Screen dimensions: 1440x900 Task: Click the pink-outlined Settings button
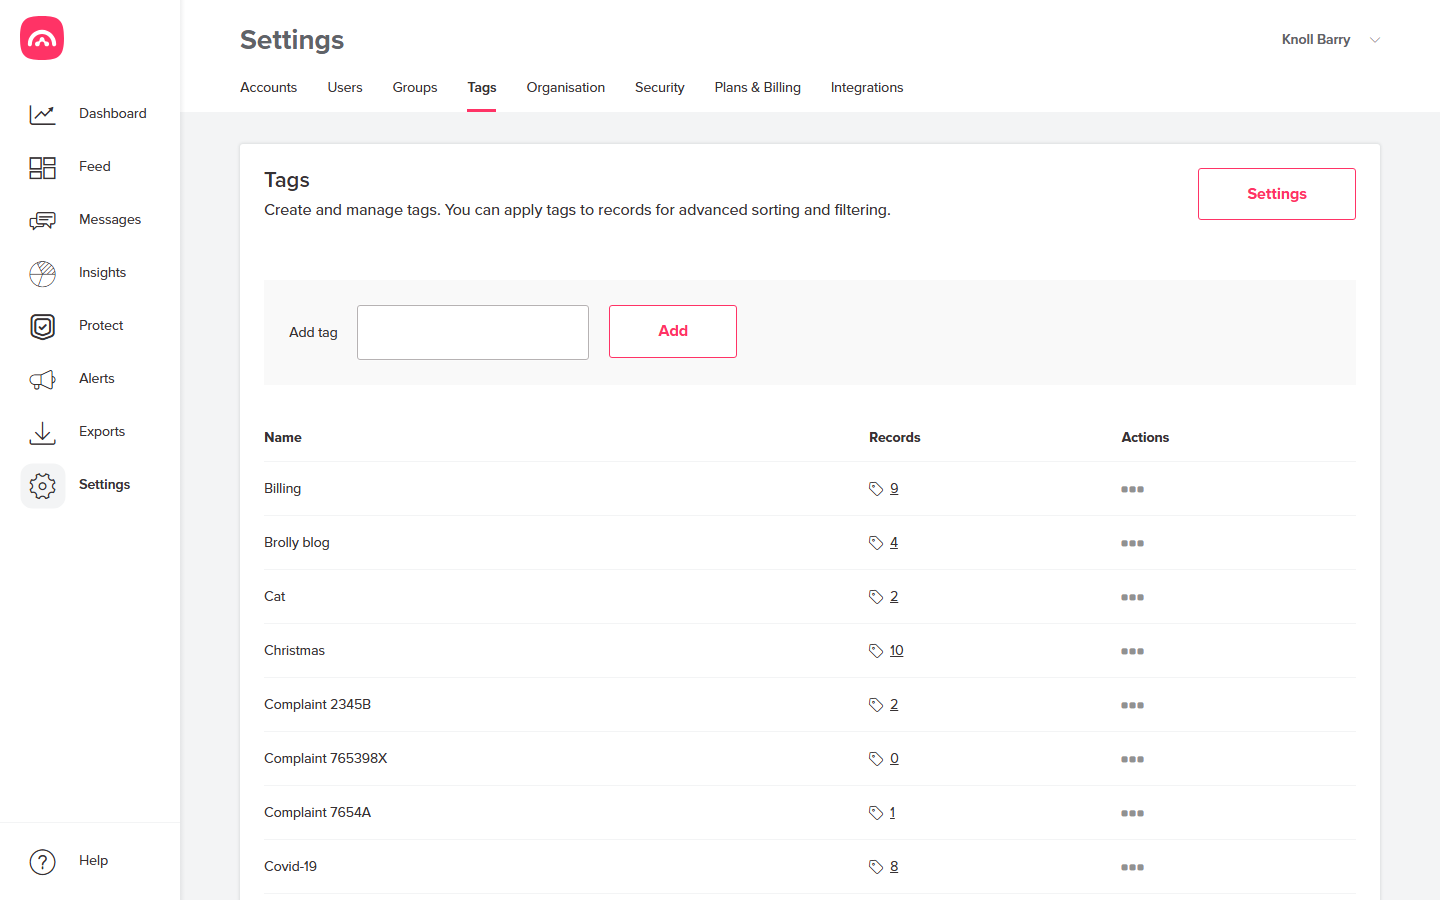(1277, 194)
